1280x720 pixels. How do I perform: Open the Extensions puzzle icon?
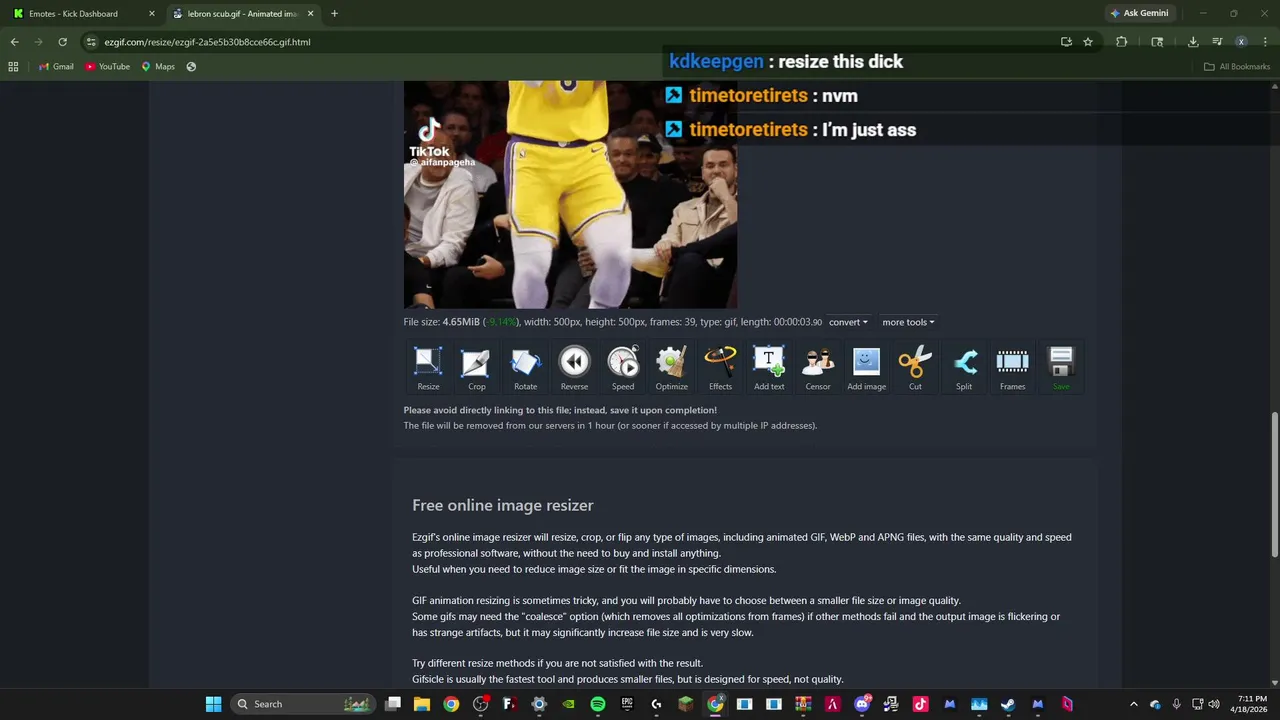pyautogui.click(x=1121, y=42)
